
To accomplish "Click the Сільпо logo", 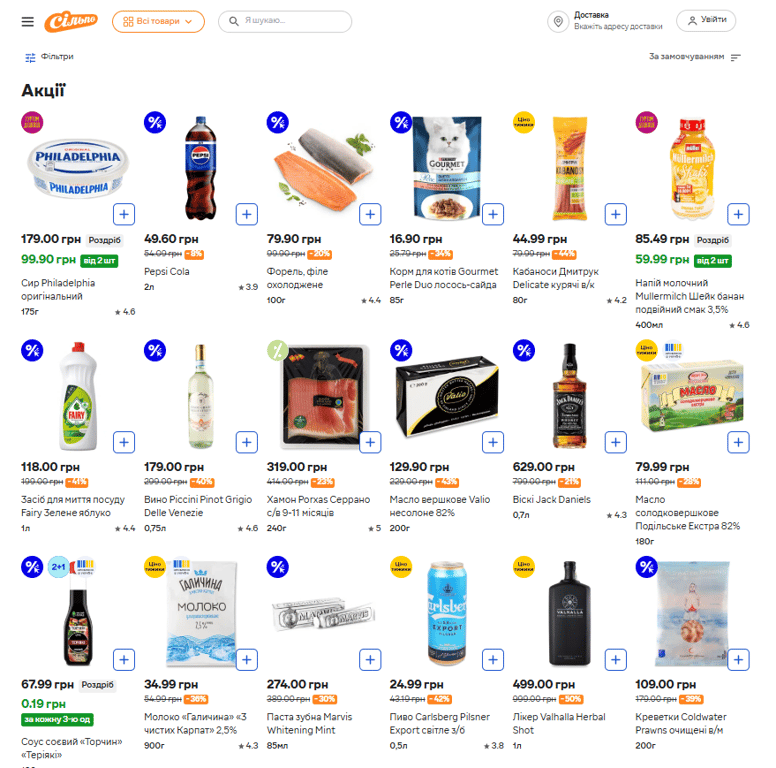I will [x=79, y=21].
